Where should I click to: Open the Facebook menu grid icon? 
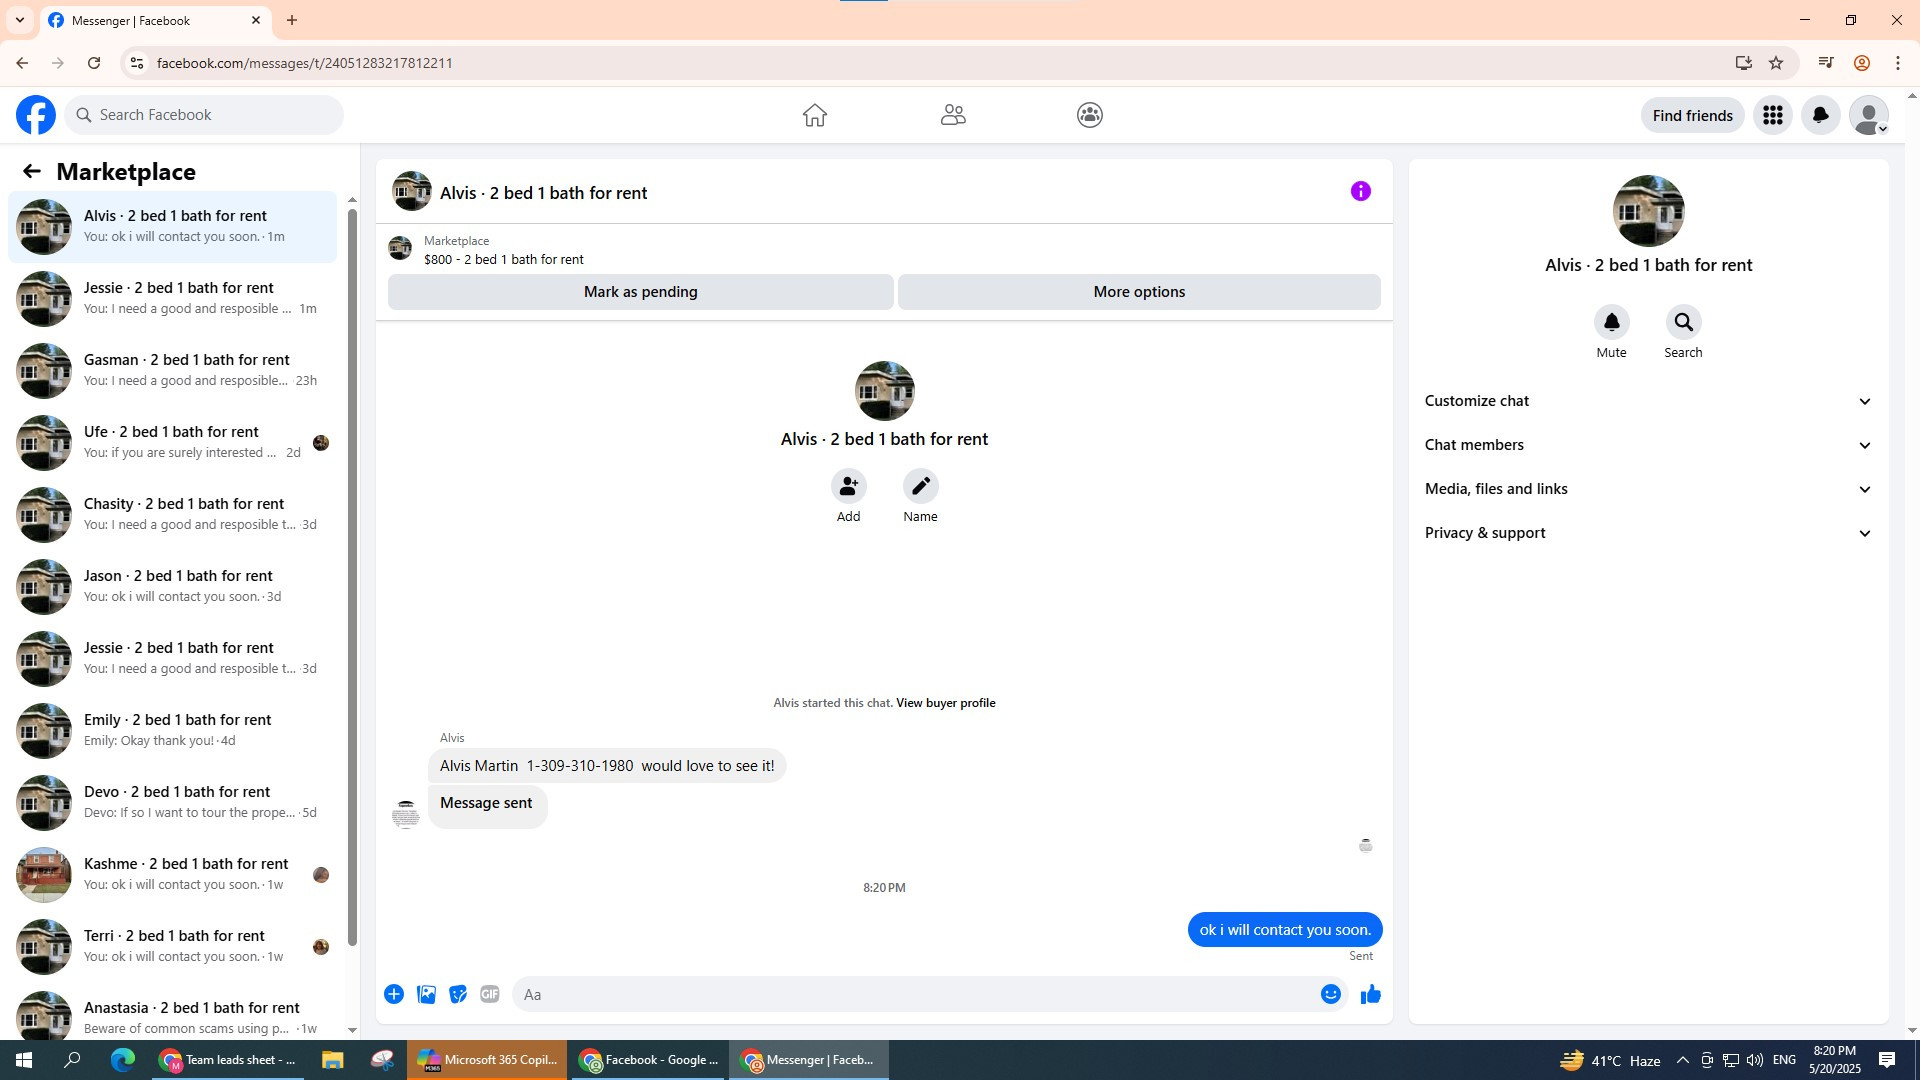[x=1772, y=115]
